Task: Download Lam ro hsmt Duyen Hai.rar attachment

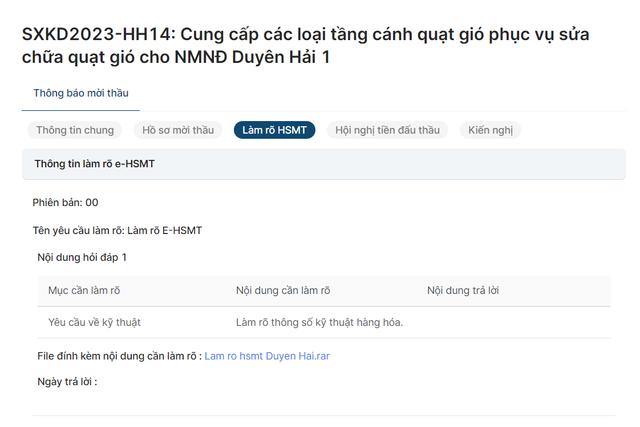Action: (x=267, y=356)
